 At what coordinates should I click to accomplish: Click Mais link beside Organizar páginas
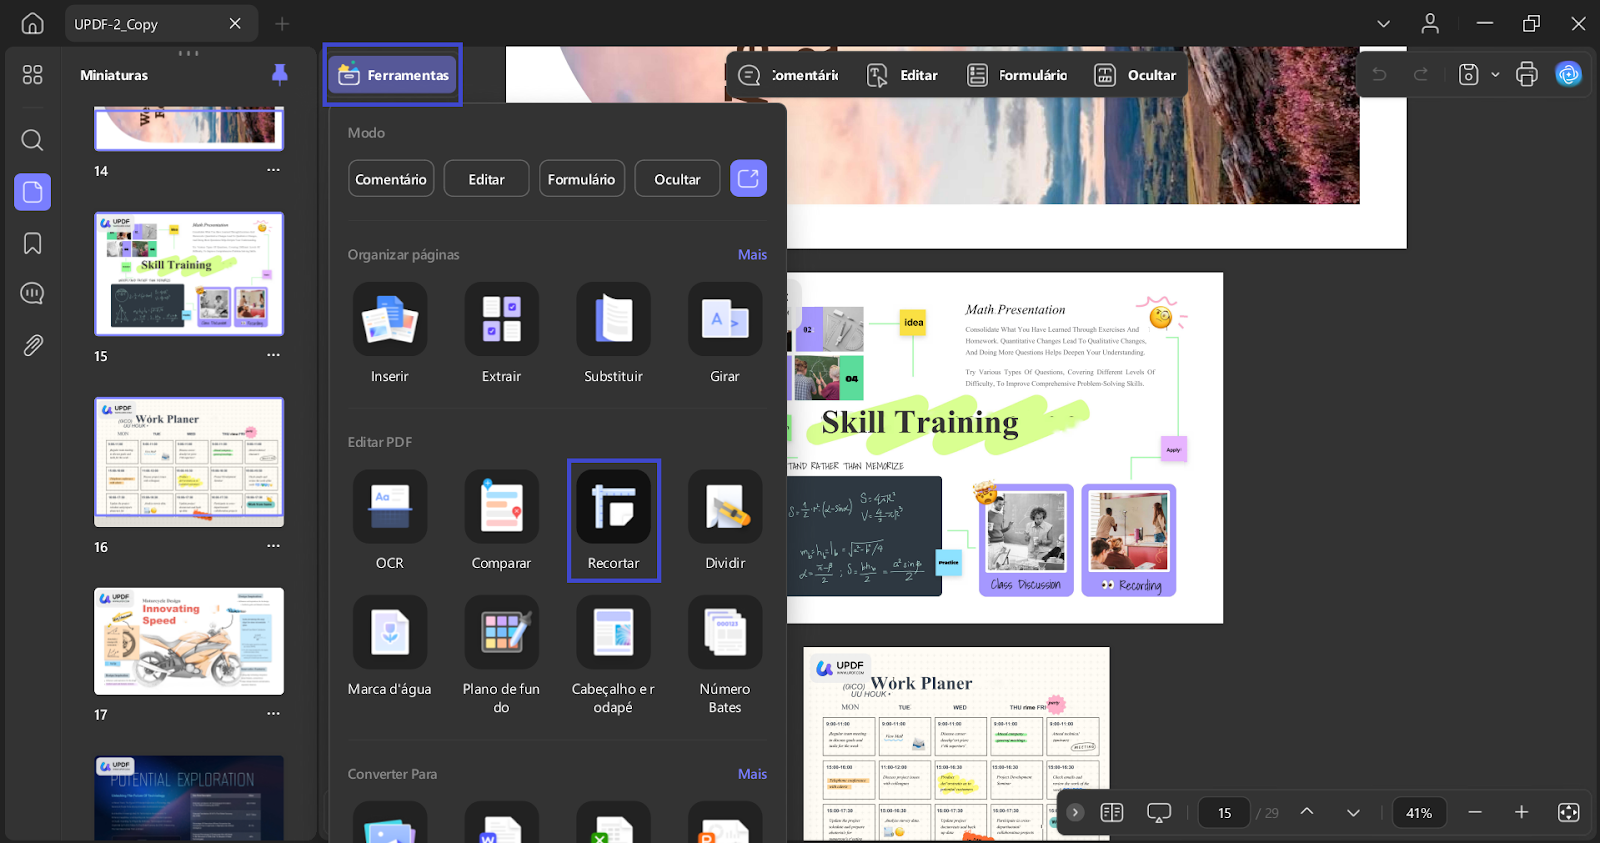[752, 254]
